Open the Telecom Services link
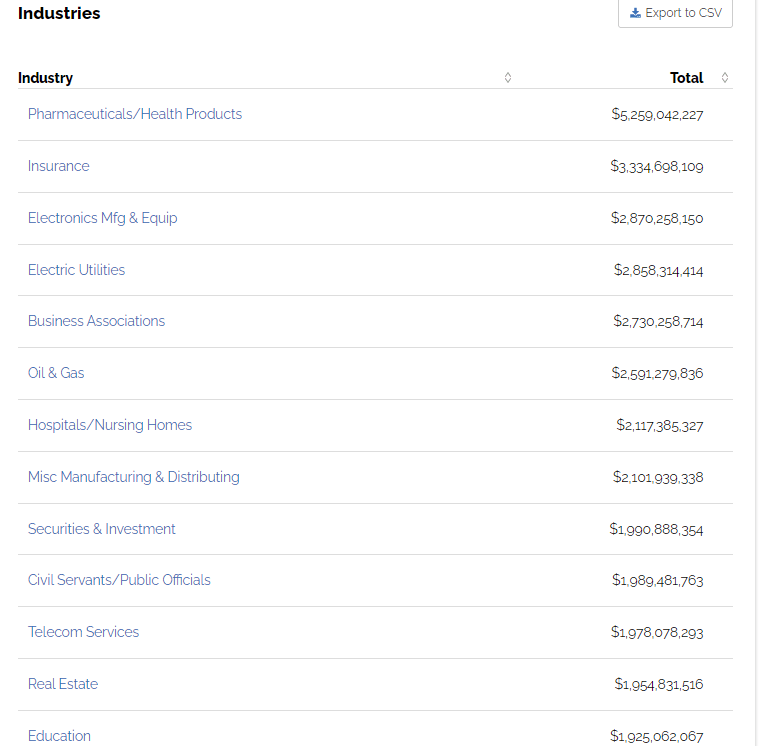 pyautogui.click(x=83, y=632)
